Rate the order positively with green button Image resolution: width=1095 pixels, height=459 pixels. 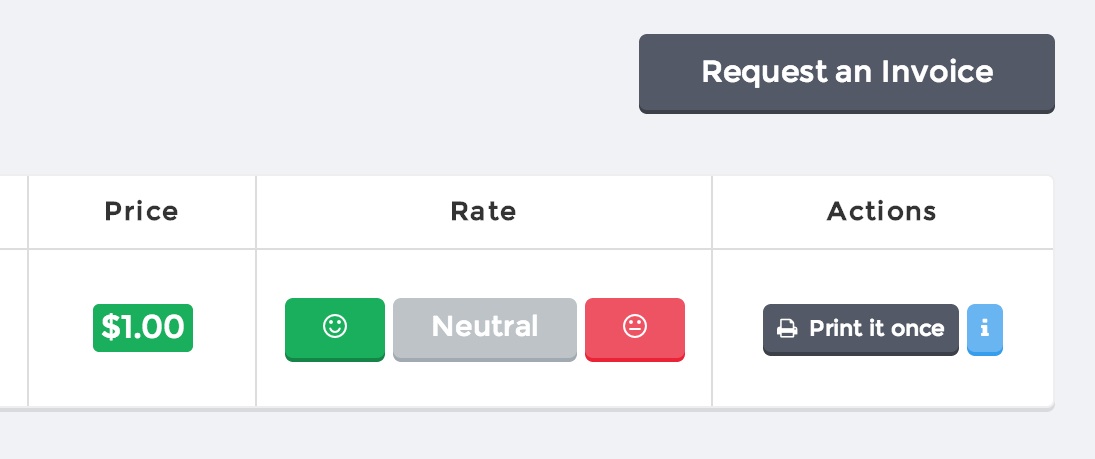(x=335, y=328)
